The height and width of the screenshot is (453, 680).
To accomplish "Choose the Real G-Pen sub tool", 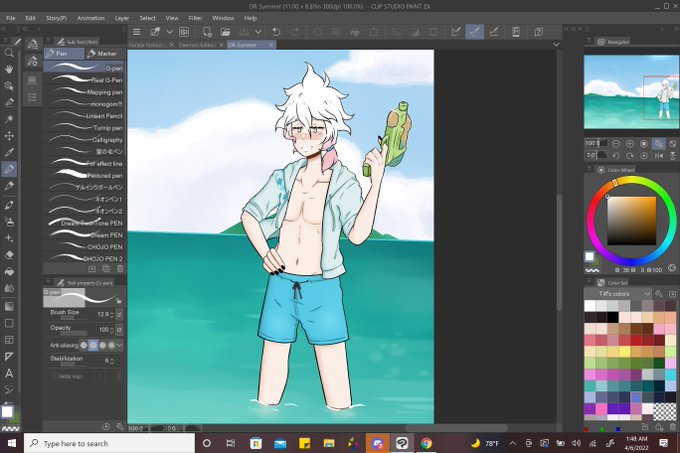I will tap(84, 80).
